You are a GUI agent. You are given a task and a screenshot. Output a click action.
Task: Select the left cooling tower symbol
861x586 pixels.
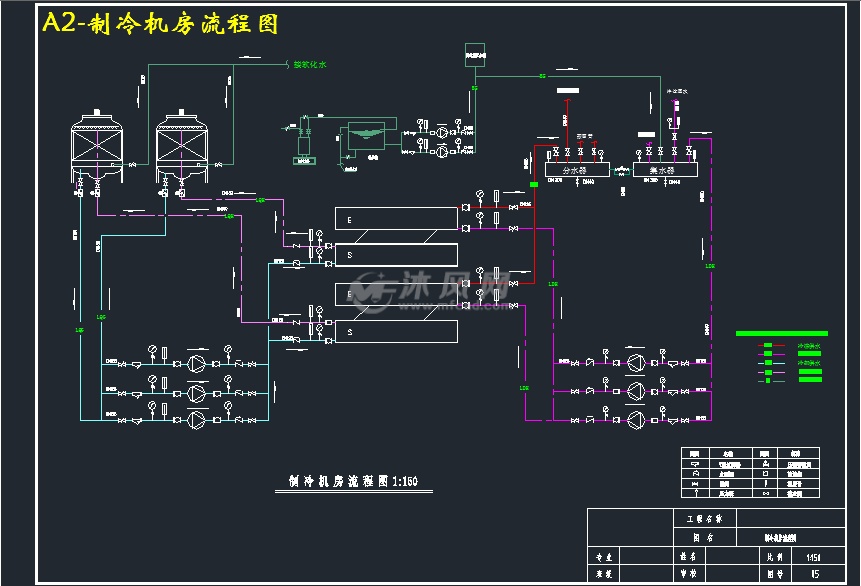[97, 146]
